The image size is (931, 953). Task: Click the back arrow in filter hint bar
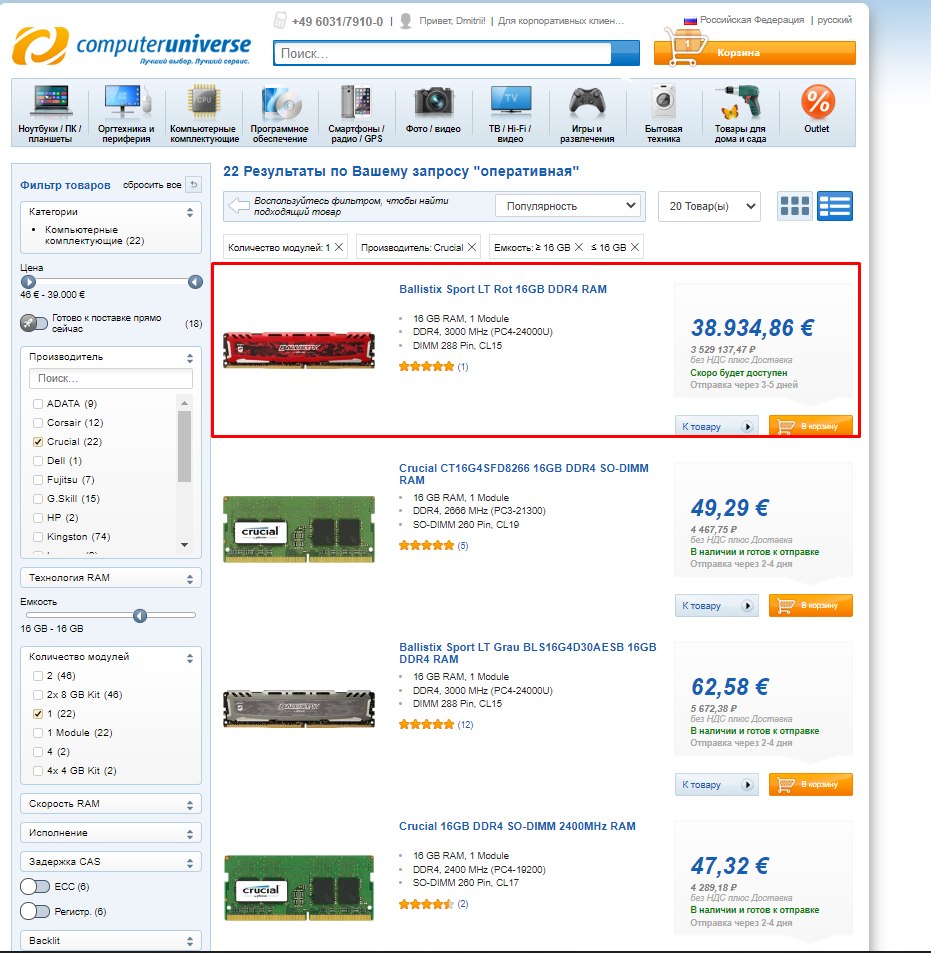[239, 205]
